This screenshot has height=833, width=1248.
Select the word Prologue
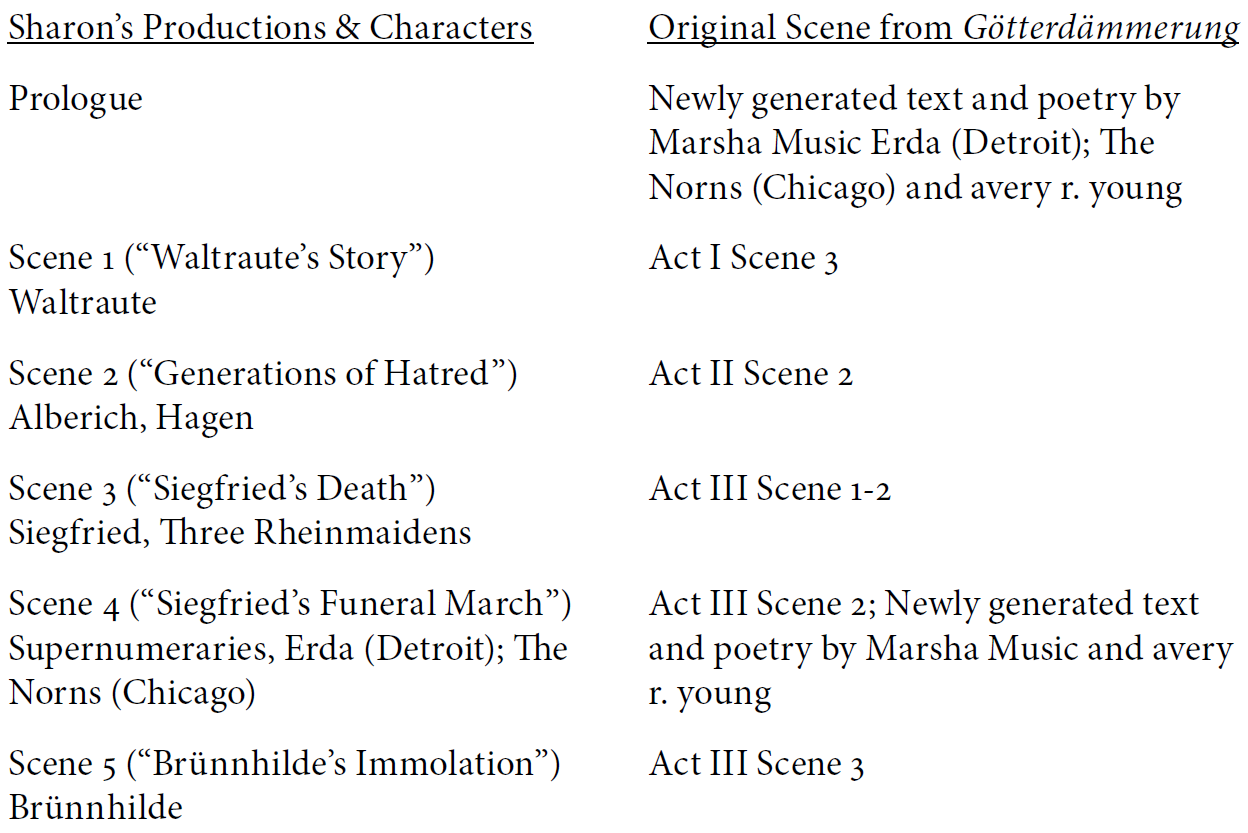76,100
